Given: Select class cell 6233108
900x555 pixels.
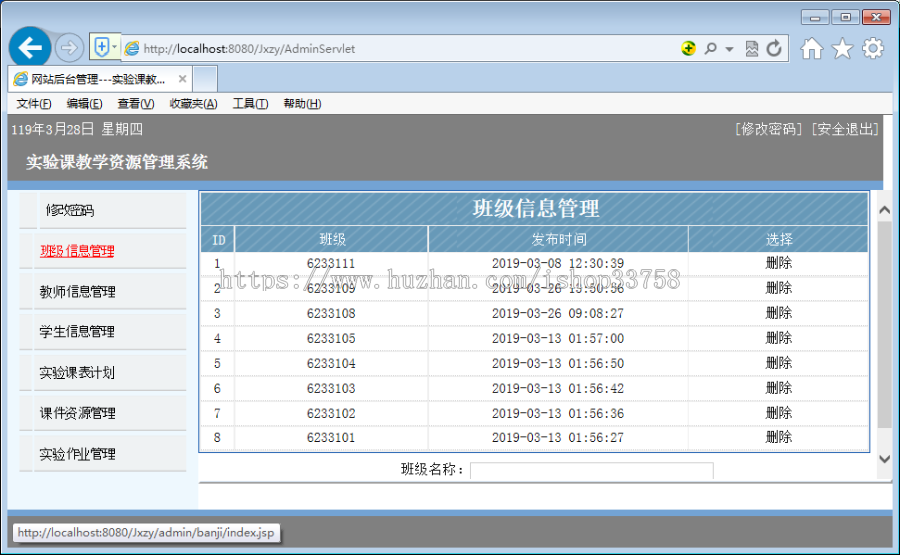Looking at the screenshot, I should 331,313.
